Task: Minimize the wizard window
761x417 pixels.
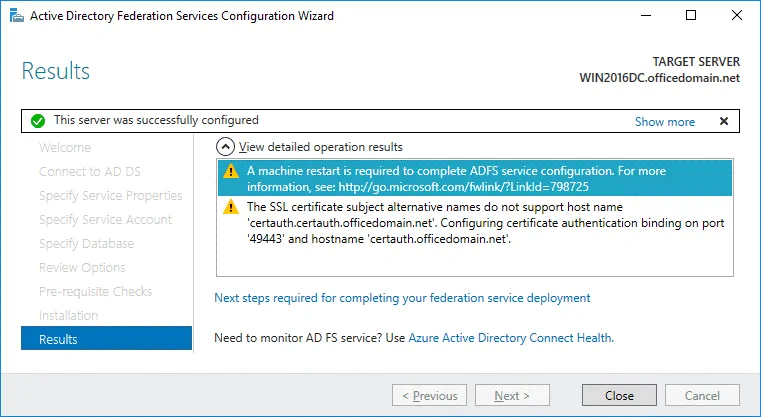Action: 645,16
